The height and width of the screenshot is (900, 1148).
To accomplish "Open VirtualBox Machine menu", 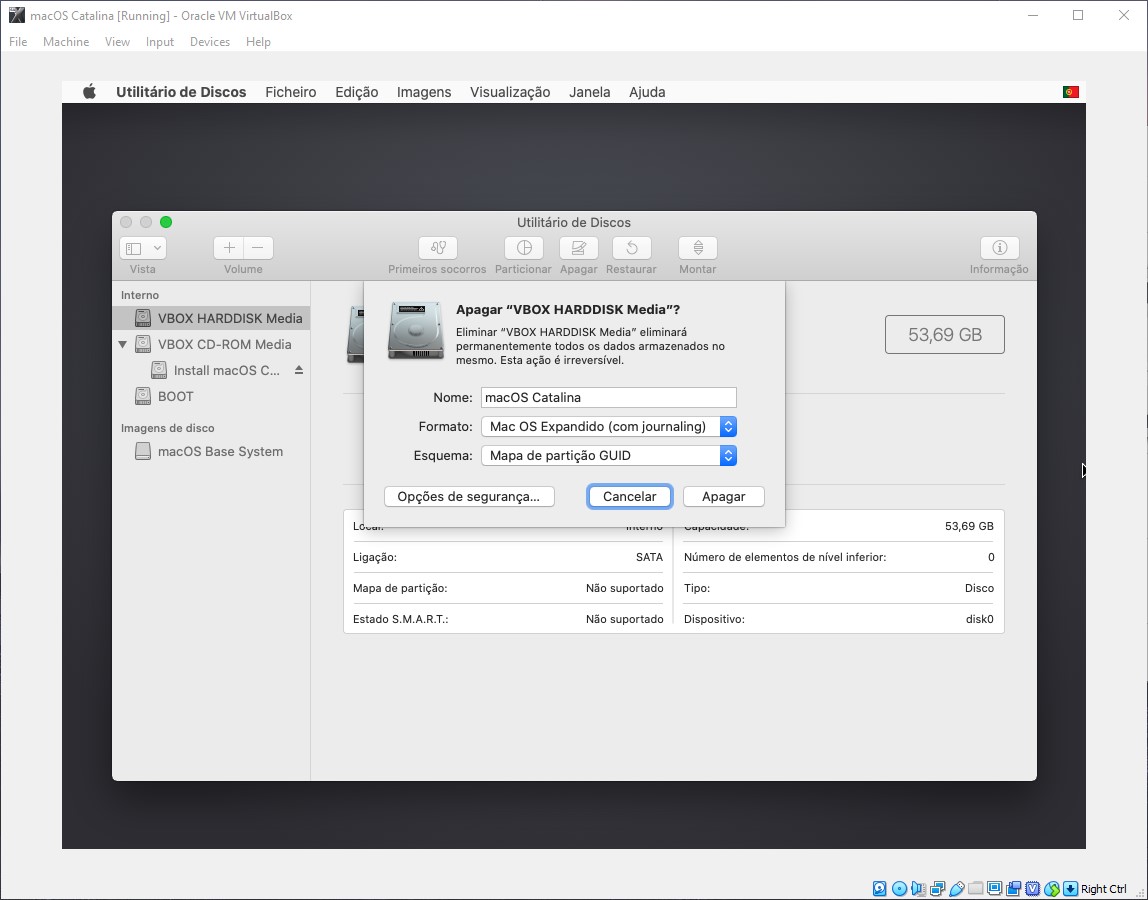I will 66,42.
